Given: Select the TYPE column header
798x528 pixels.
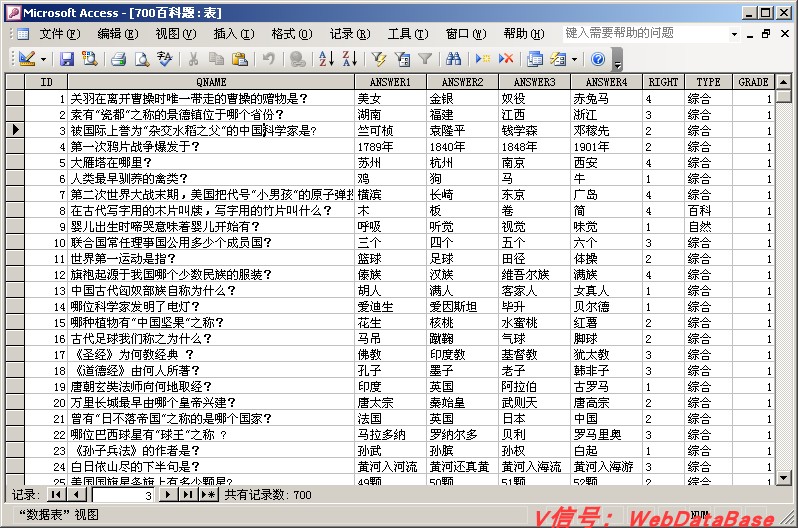Looking at the screenshot, I should point(708,82).
